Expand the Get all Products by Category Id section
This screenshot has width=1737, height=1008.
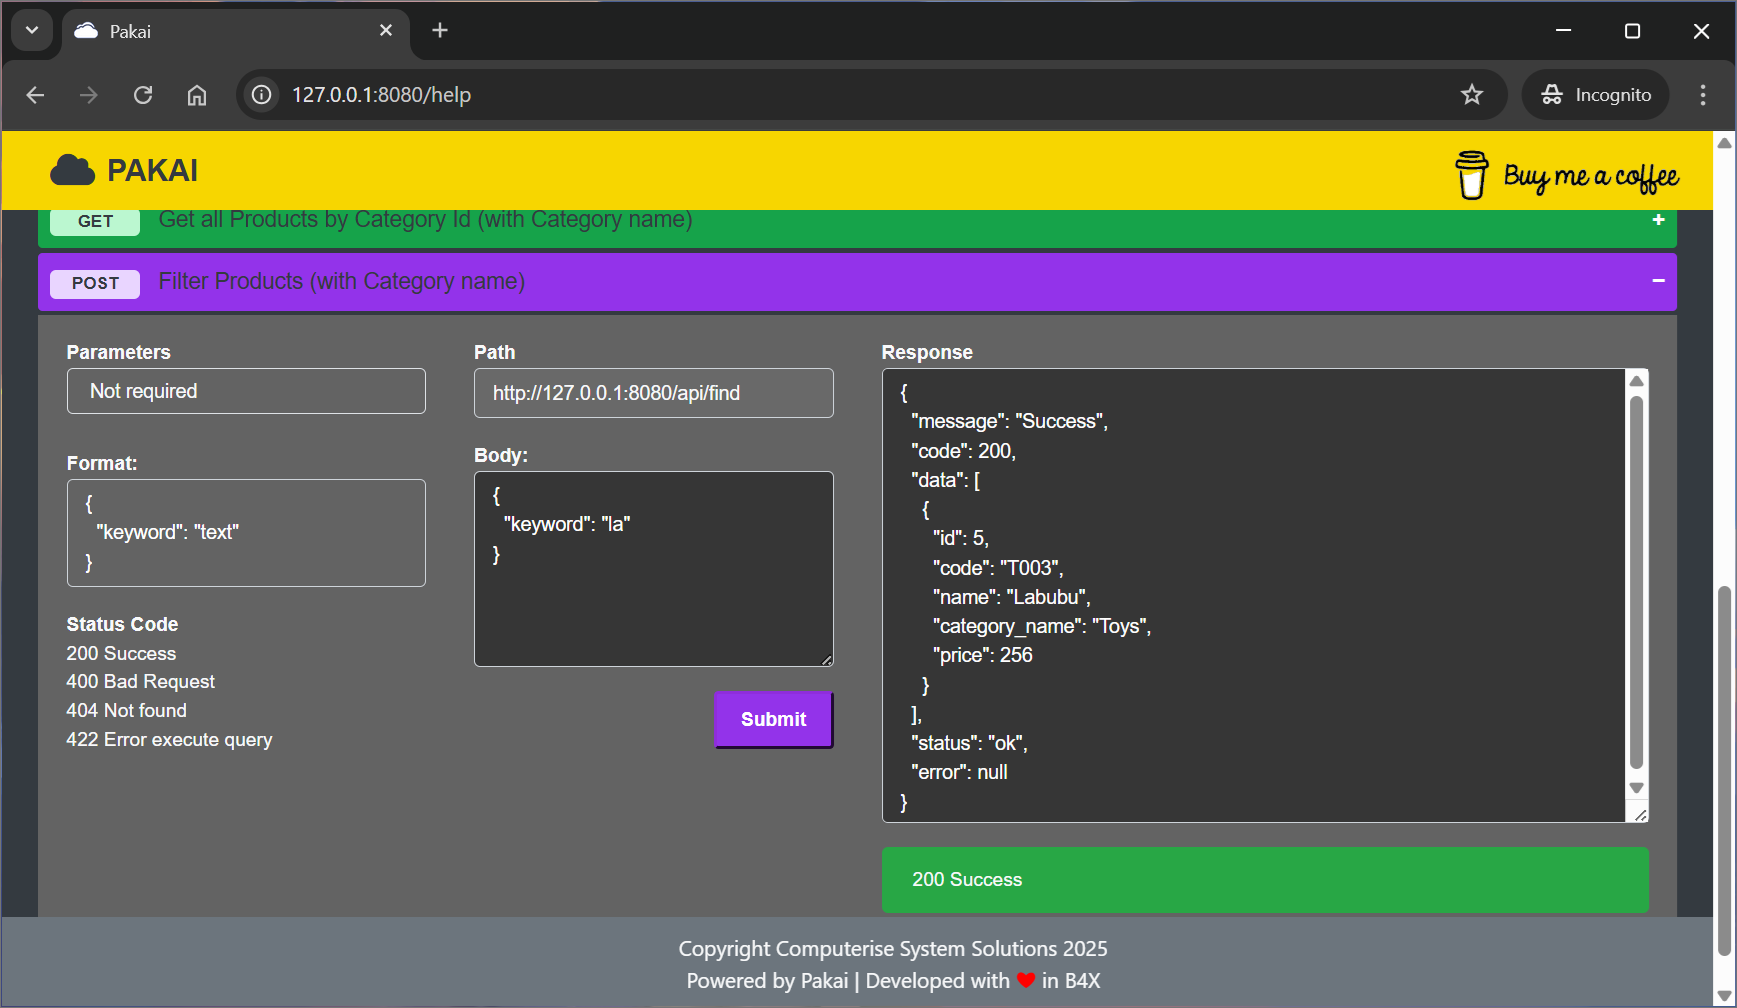1658,219
